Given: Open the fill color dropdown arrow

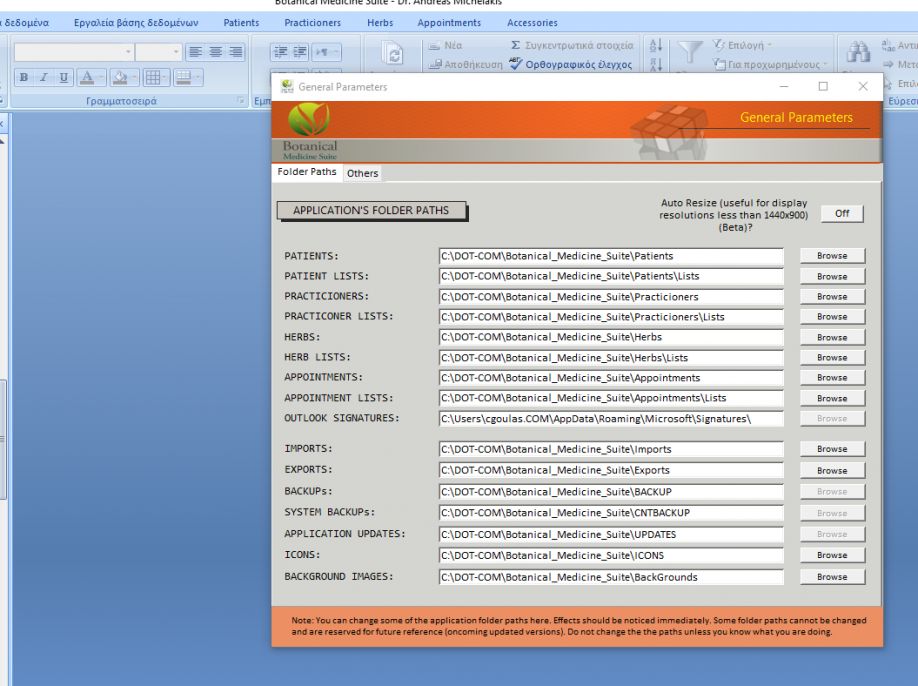Looking at the screenshot, I should pyautogui.click(x=135, y=77).
